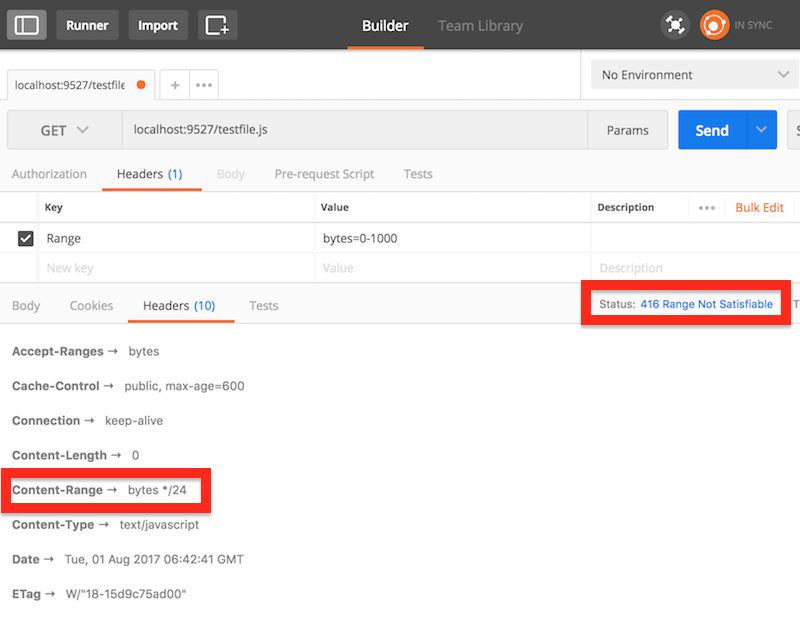This screenshot has height=619, width=800.
Task: Select the localhost:9527/testfile request tab
Action: click(81, 85)
